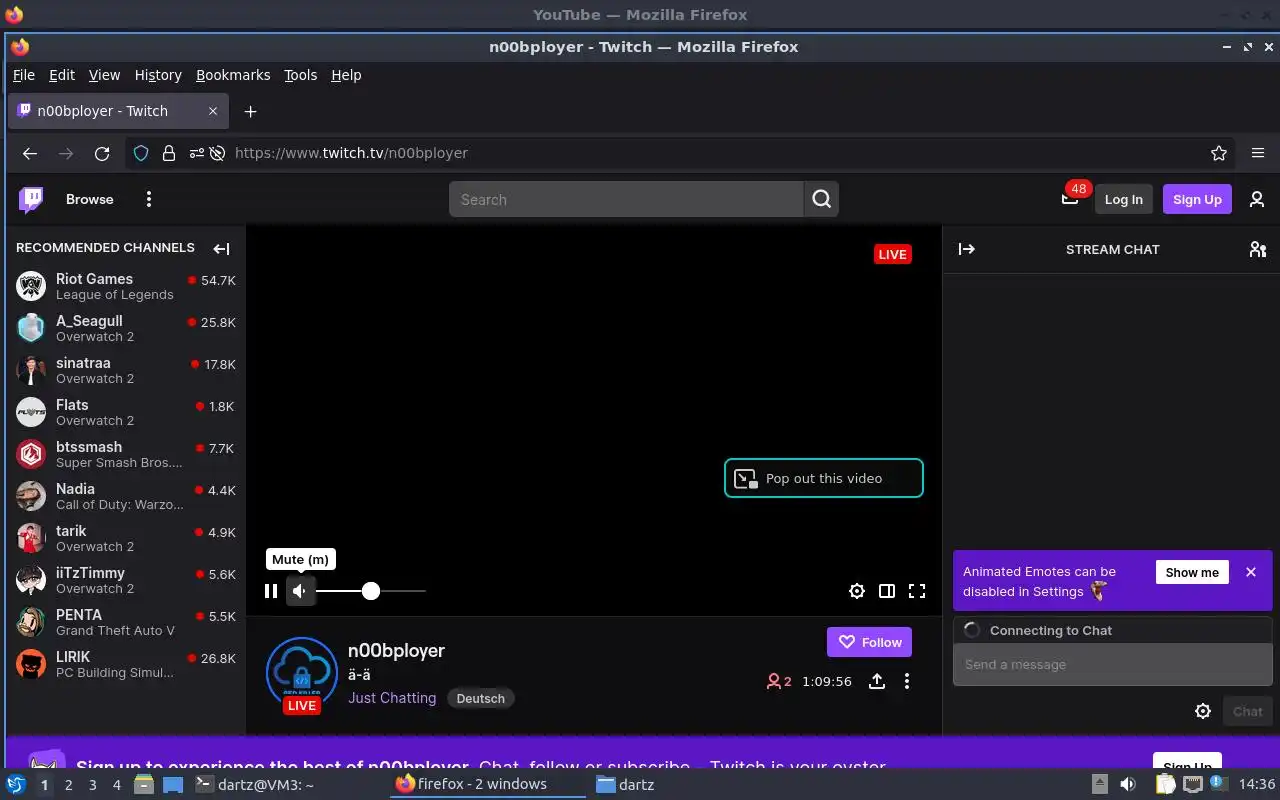Toggle theatre mode on the player
Viewport: 1280px width, 800px height.
tap(887, 591)
